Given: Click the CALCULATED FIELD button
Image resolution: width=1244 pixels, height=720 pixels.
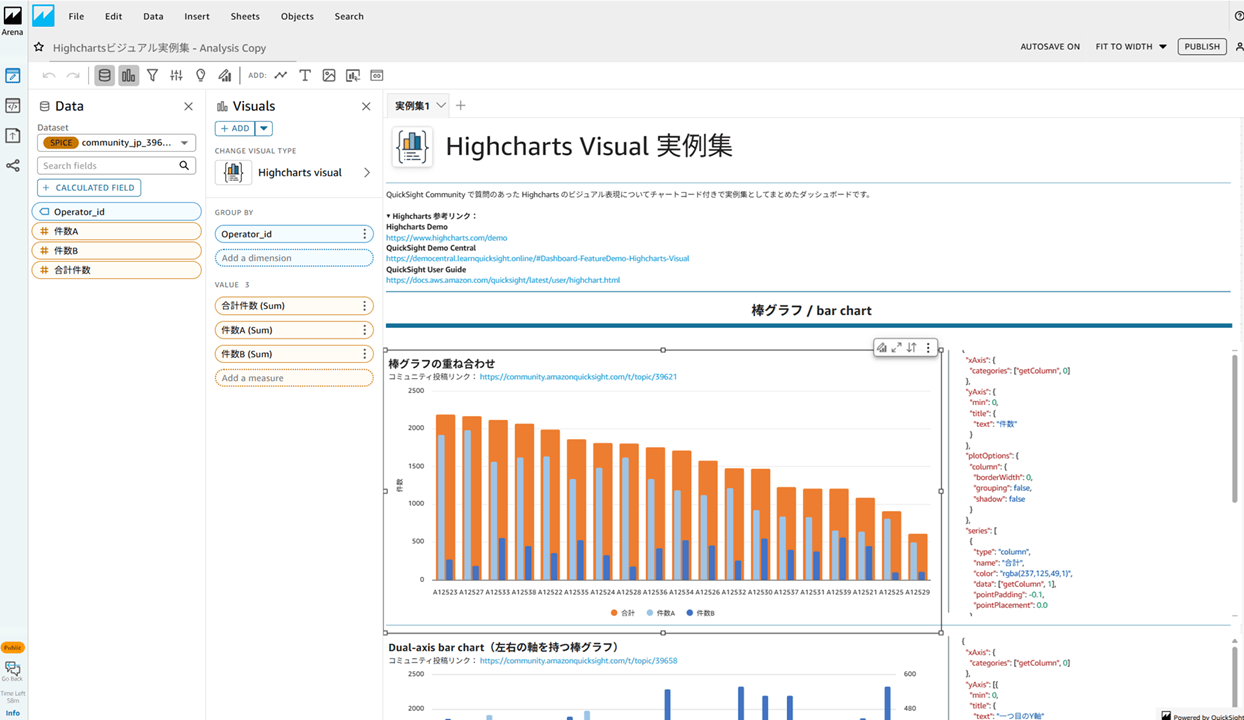Looking at the screenshot, I should pyautogui.click(x=89, y=188).
